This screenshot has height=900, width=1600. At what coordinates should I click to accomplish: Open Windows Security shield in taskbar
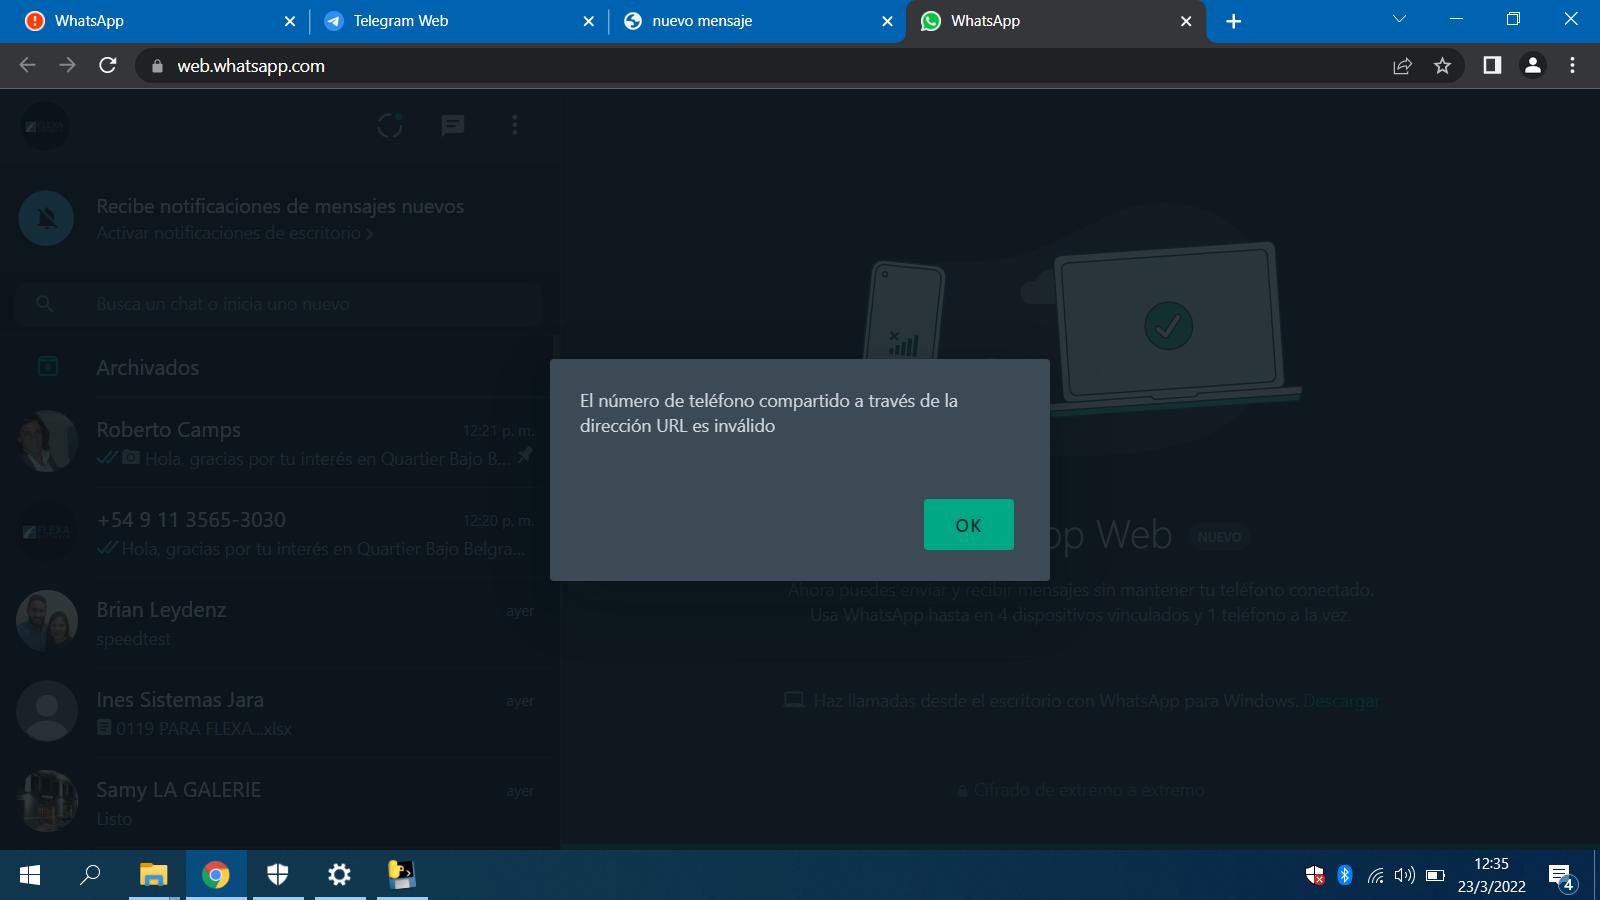coord(278,875)
